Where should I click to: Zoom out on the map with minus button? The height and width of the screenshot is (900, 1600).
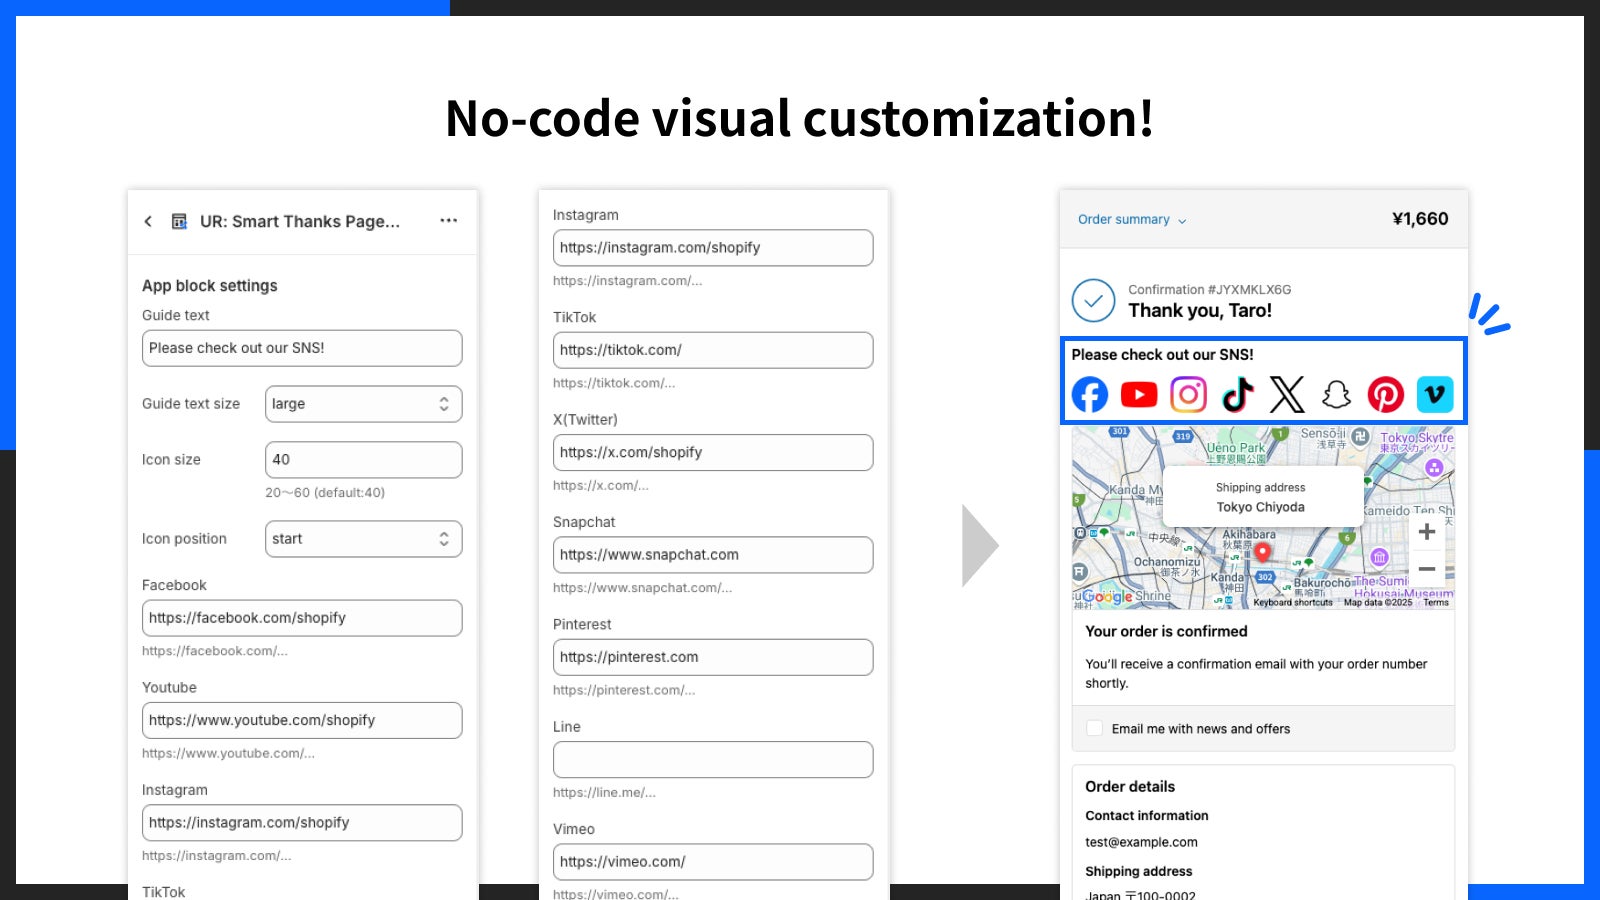pos(1427,569)
